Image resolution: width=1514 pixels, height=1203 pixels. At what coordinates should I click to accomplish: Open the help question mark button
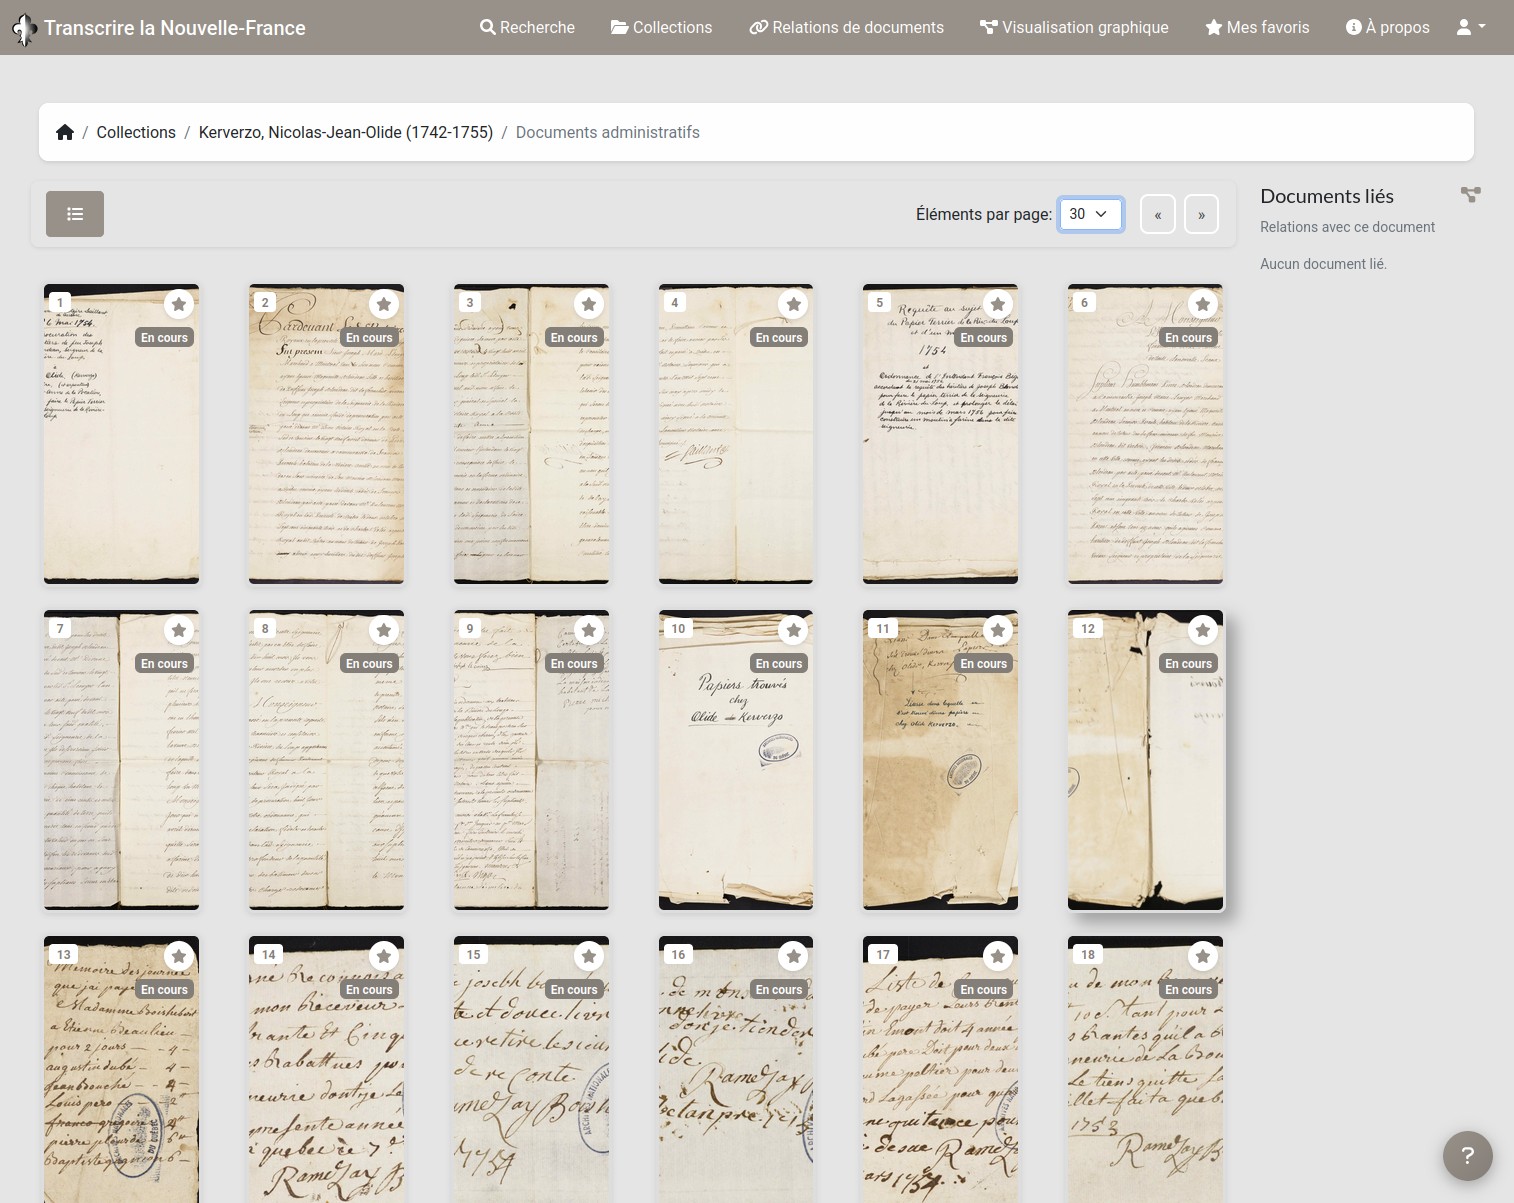coord(1467,1156)
